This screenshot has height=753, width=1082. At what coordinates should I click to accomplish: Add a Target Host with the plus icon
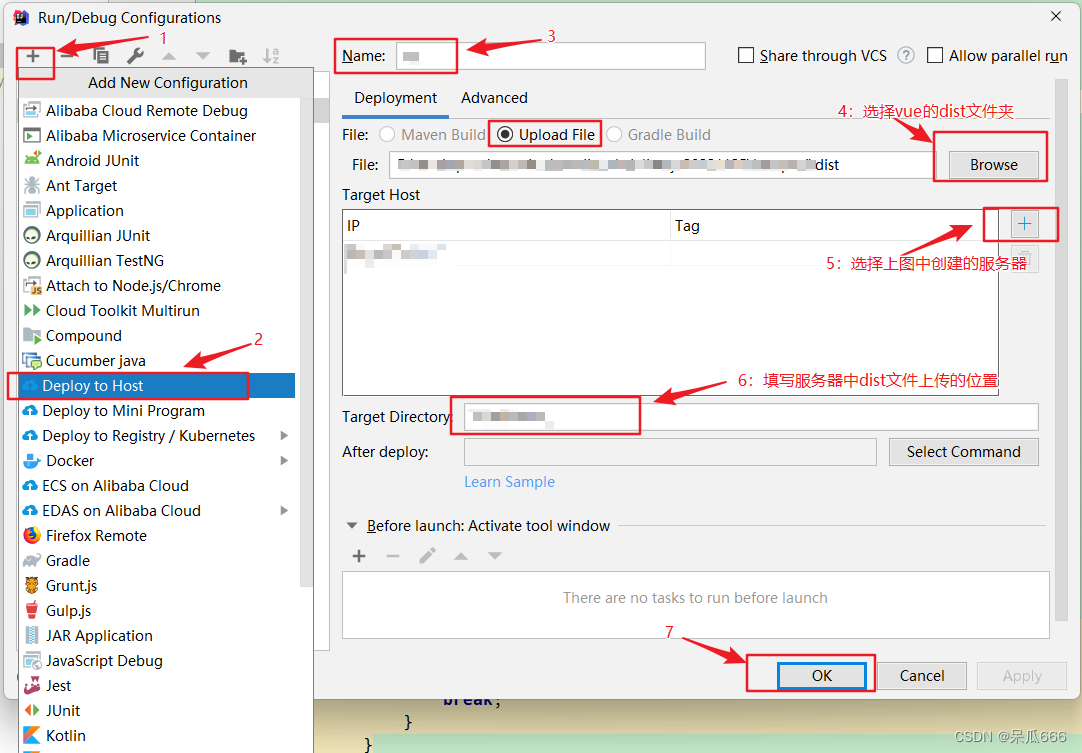[1024, 224]
